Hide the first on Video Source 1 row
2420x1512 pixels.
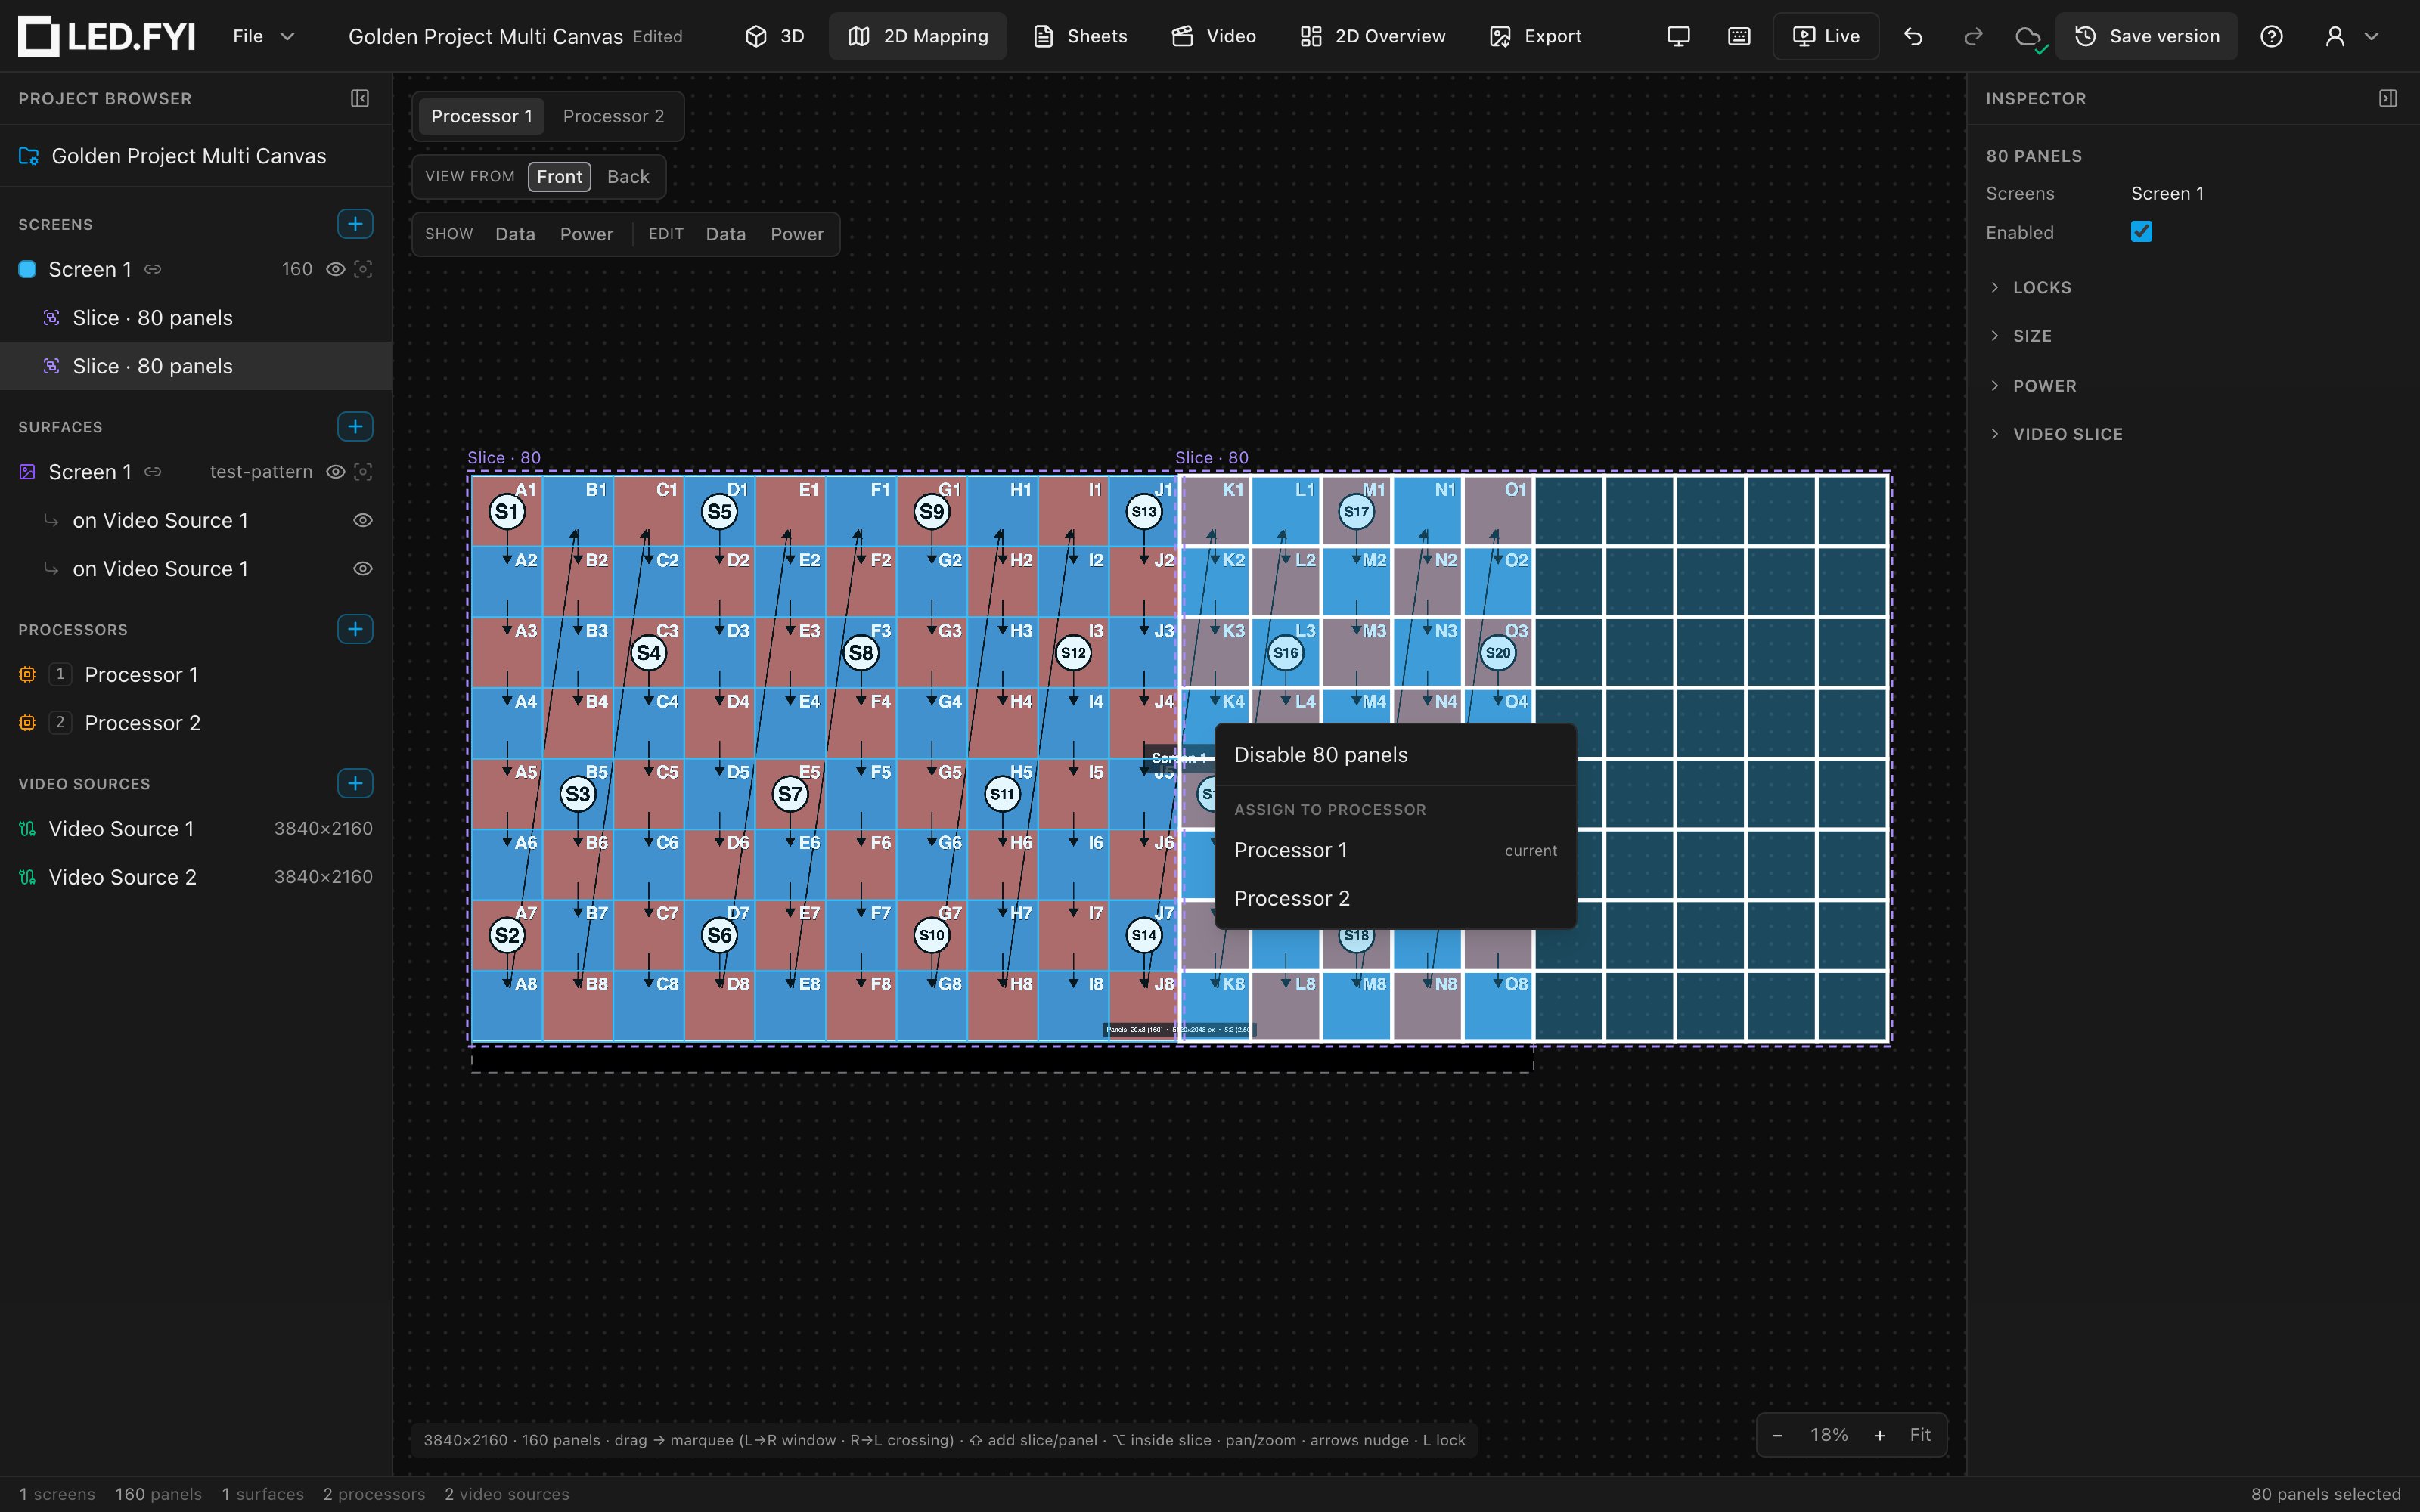tap(364, 521)
